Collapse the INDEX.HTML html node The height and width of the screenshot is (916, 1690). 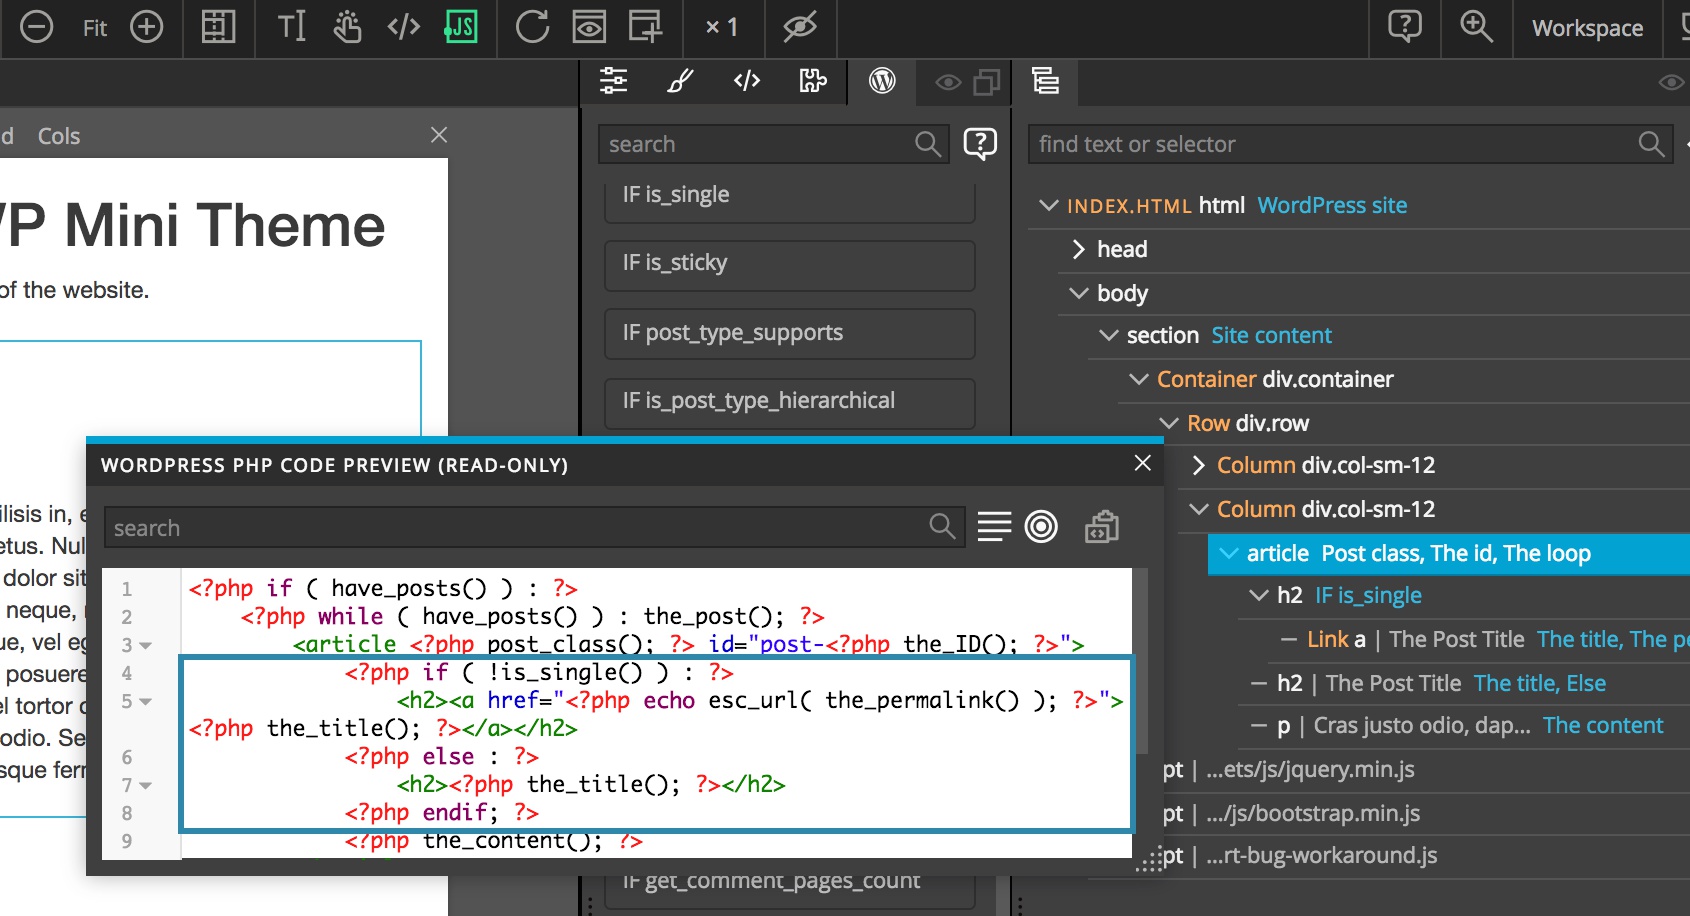click(x=1049, y=205)
